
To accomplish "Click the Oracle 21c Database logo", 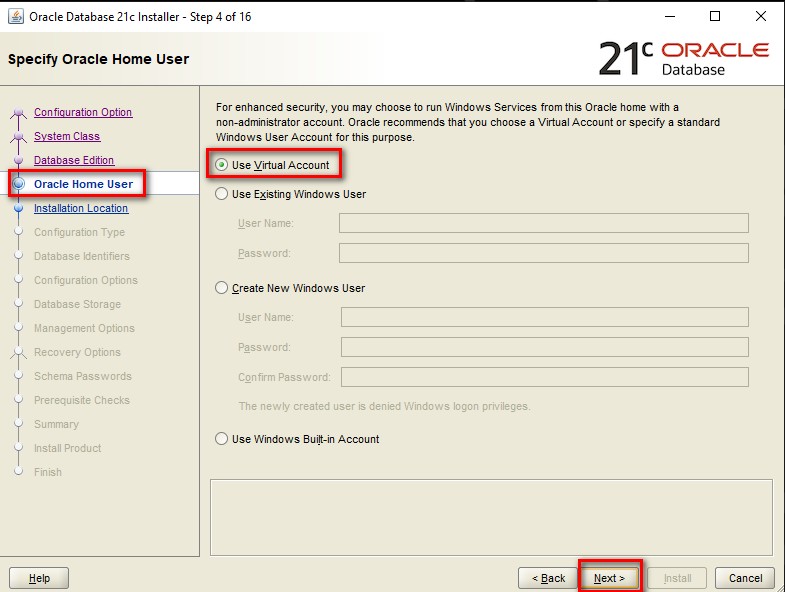I will point(683,59).
